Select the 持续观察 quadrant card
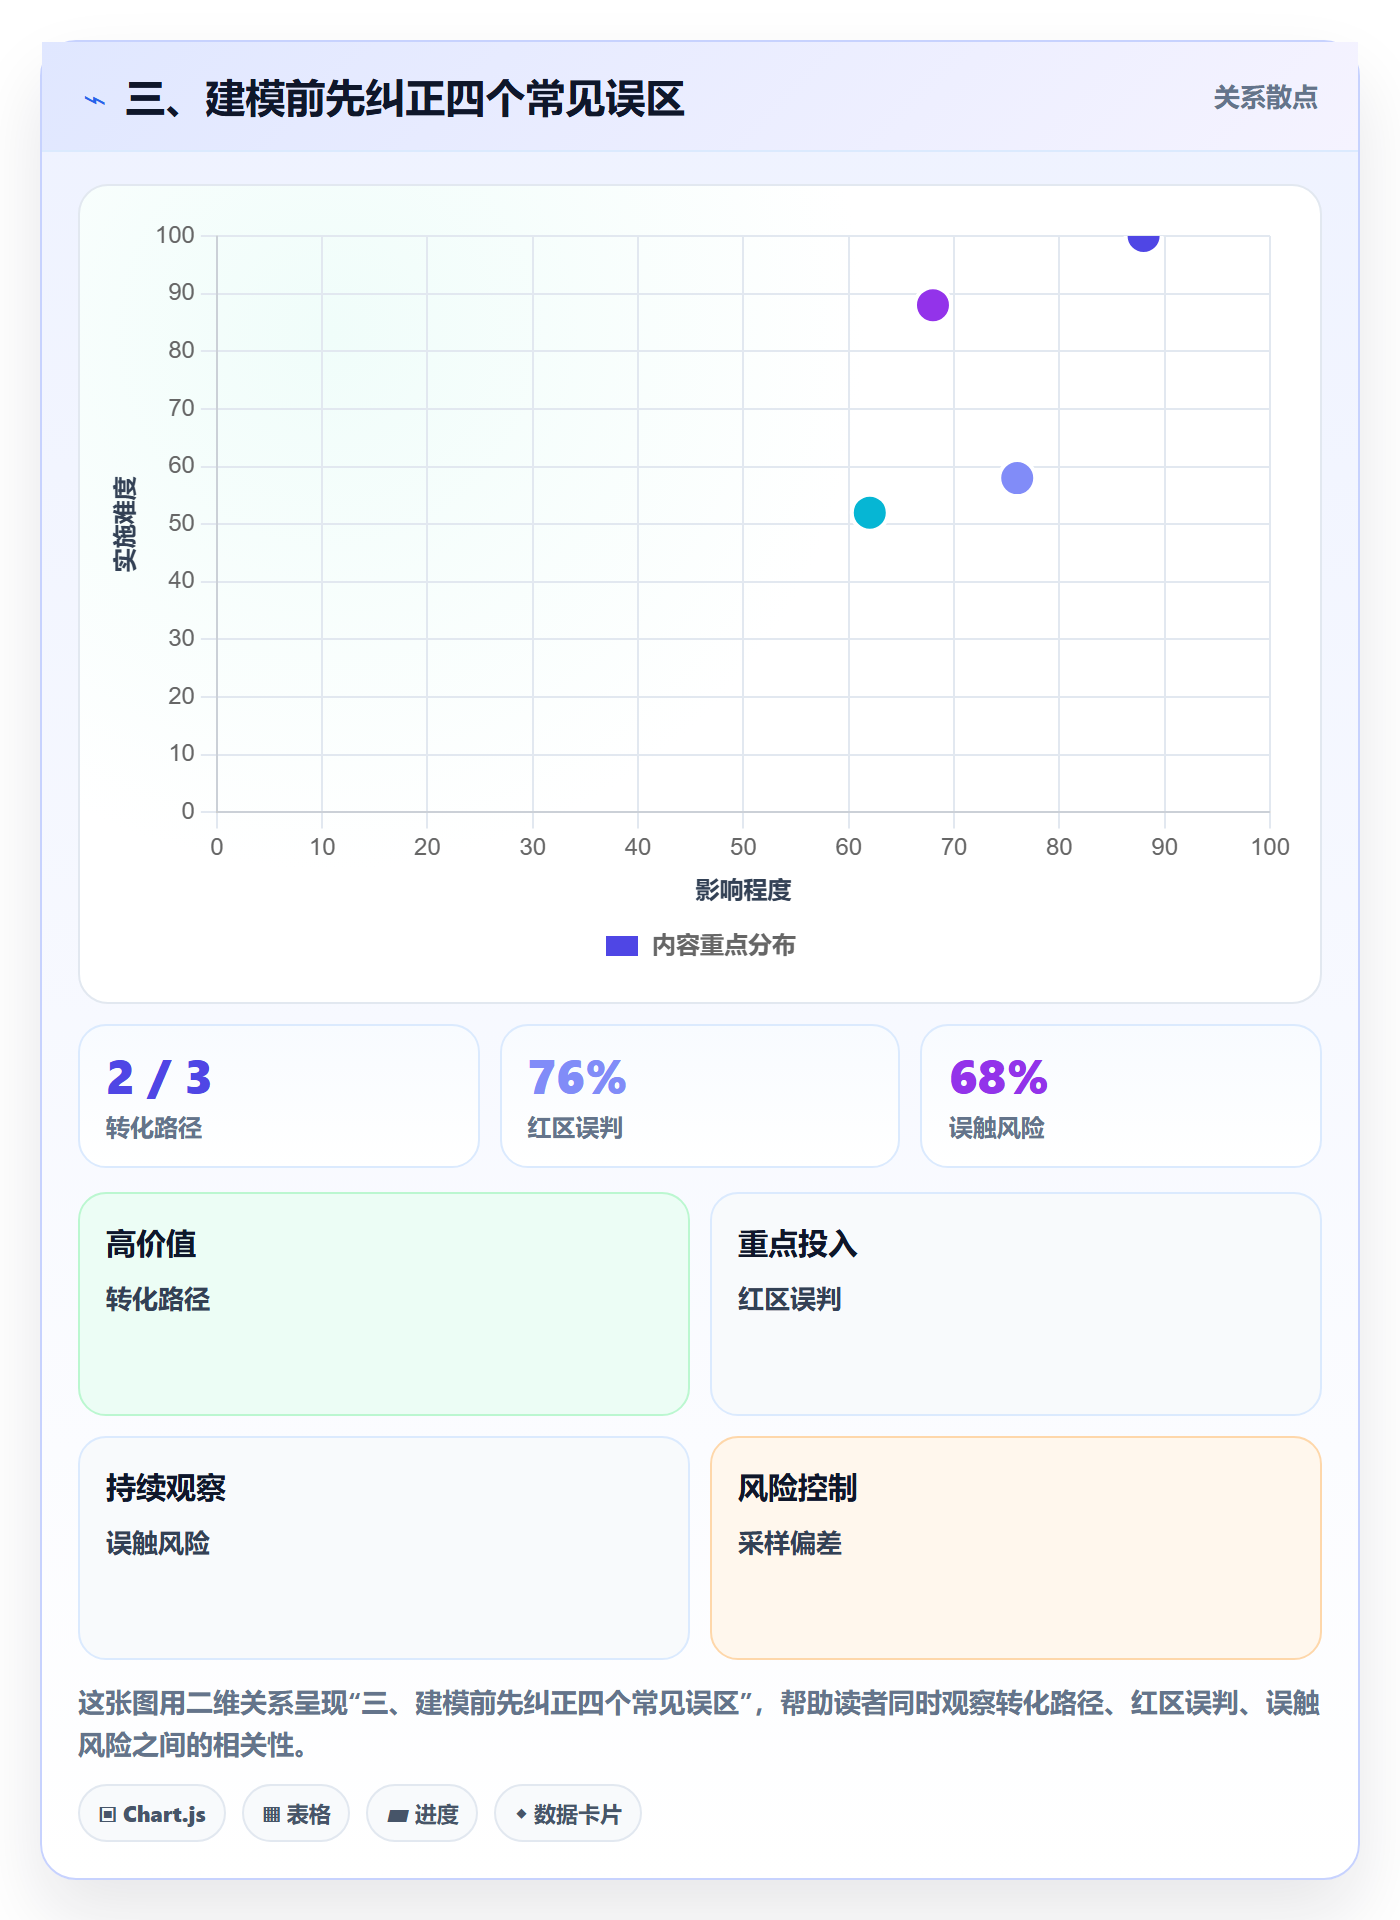The image size is (1400, 1920). point(384,1548)
